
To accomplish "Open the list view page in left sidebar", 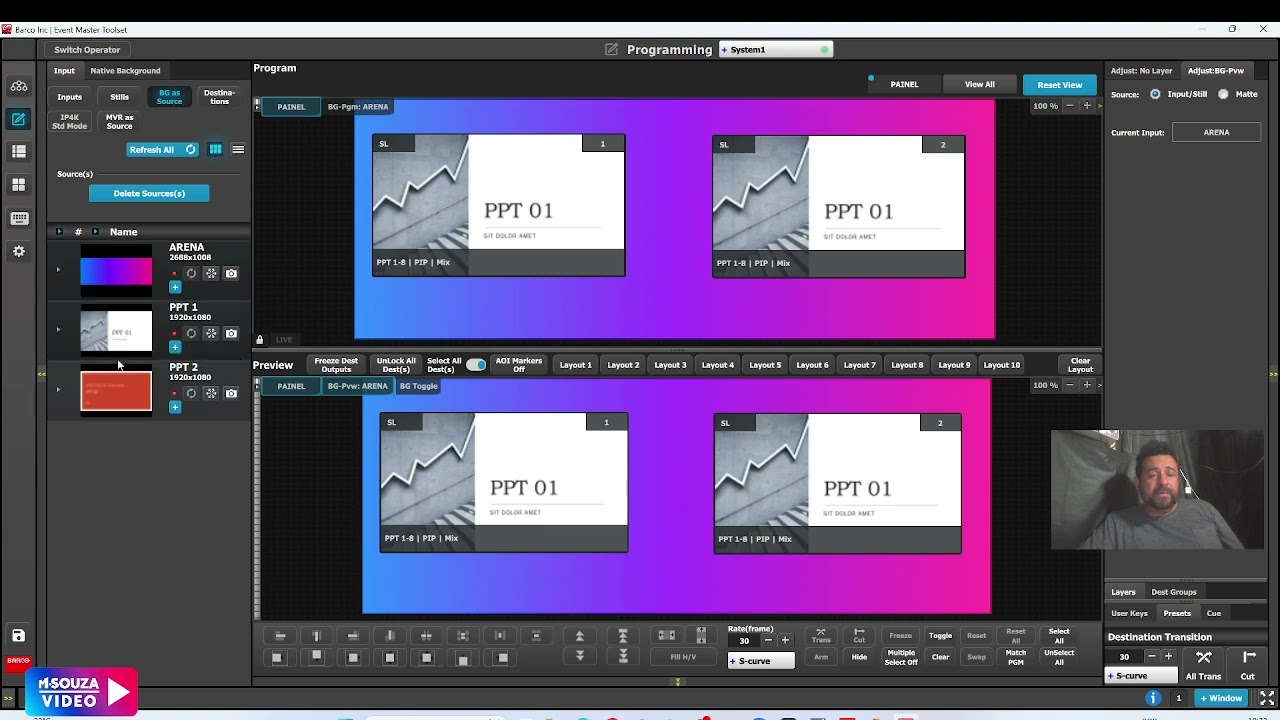I will pyautogui.click(x=18, y=152).
